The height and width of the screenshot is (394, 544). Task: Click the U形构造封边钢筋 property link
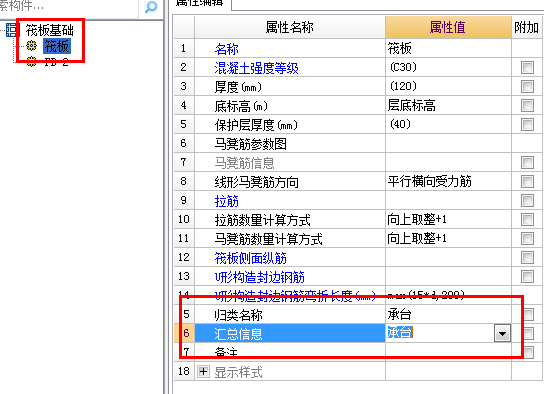coord(260,277)
